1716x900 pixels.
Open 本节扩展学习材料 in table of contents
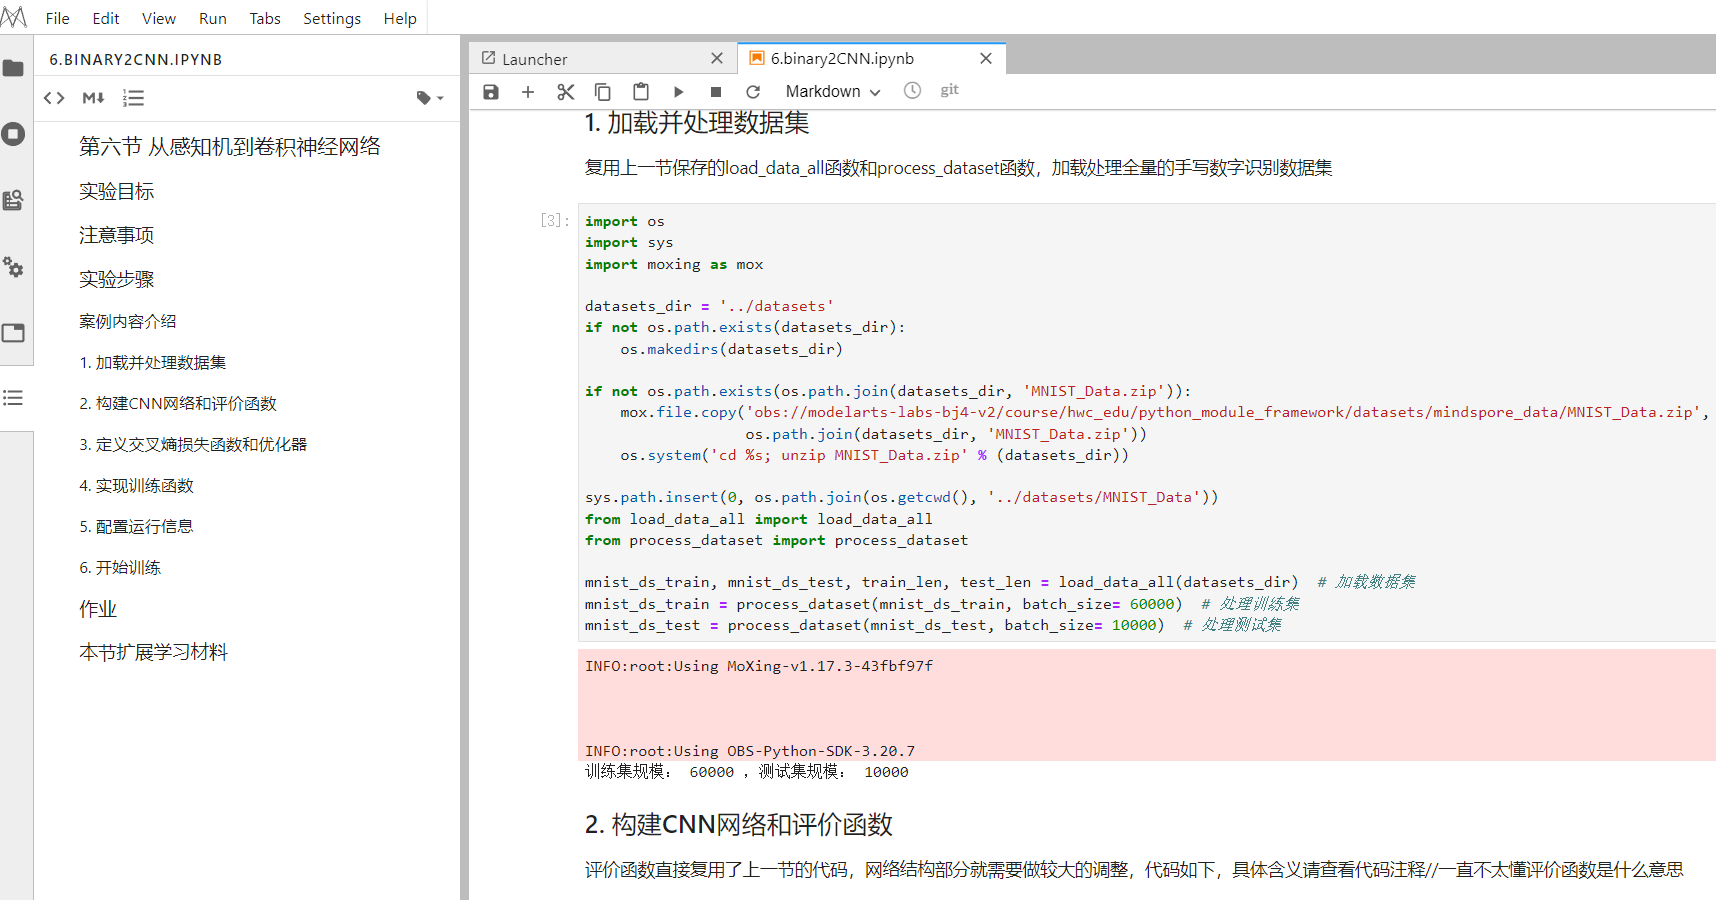tap(154, 652)
